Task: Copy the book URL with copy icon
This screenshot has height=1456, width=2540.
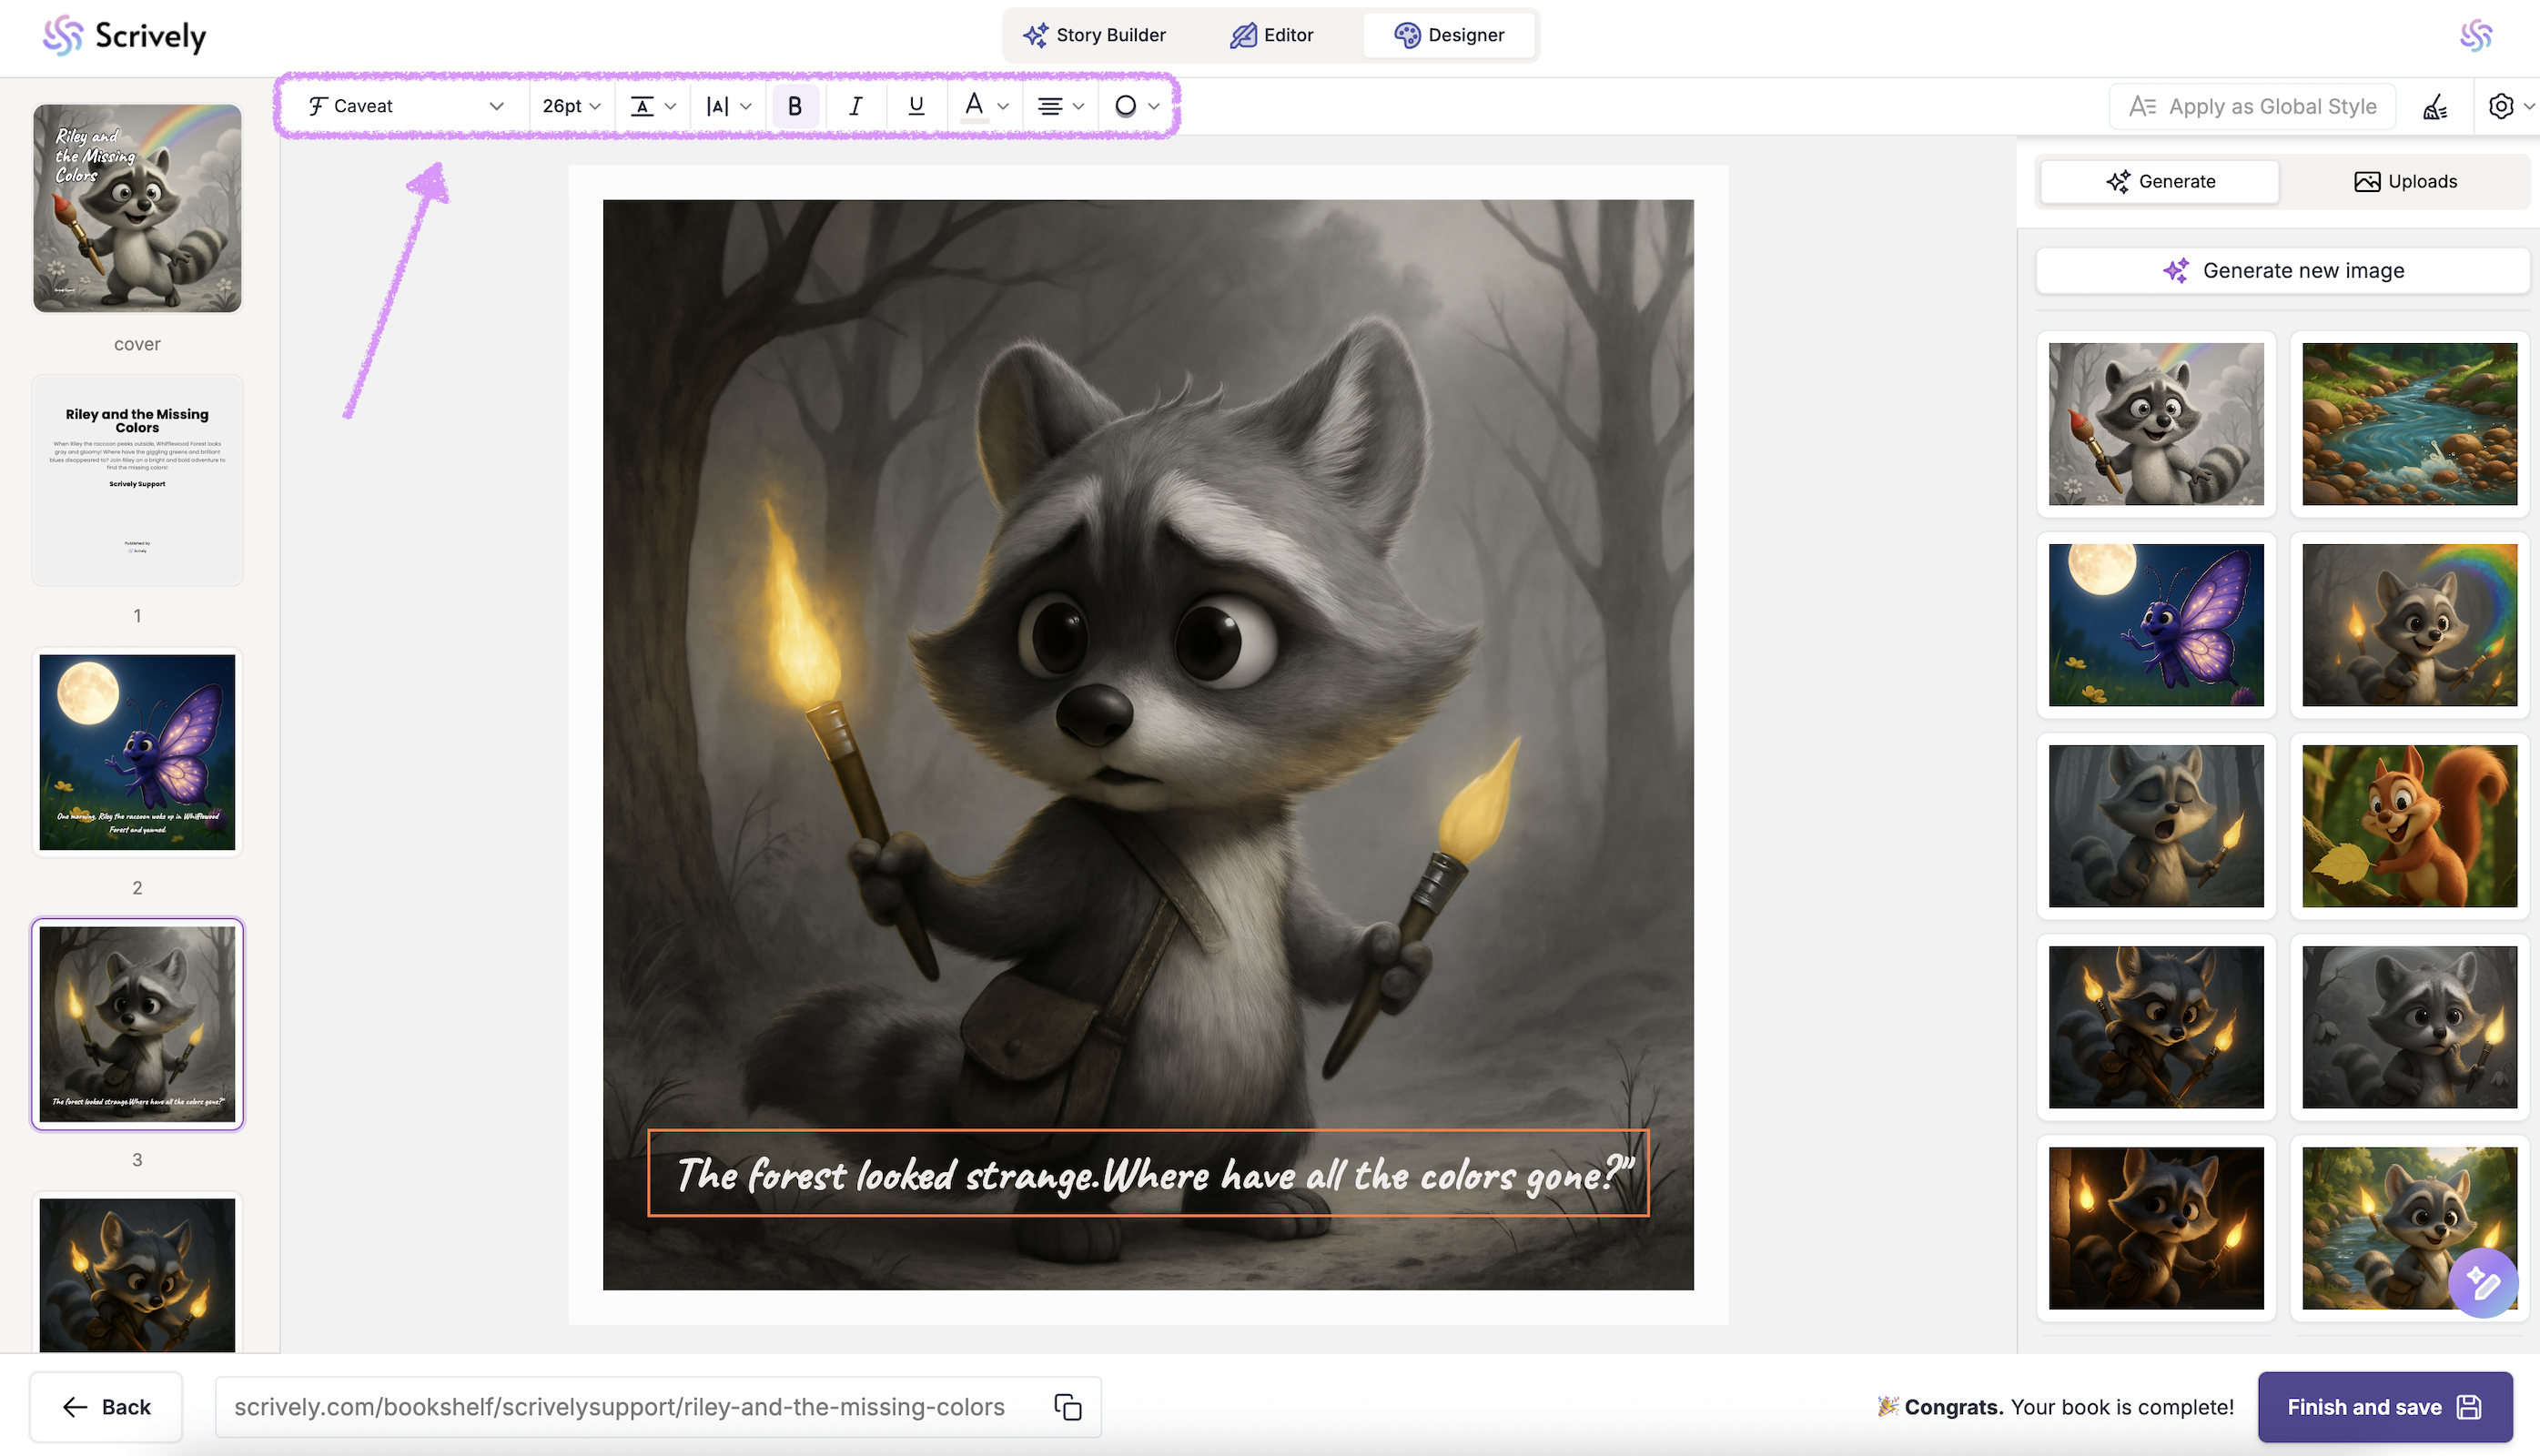Action: pyautogui.click(x=1067, y=1407)
